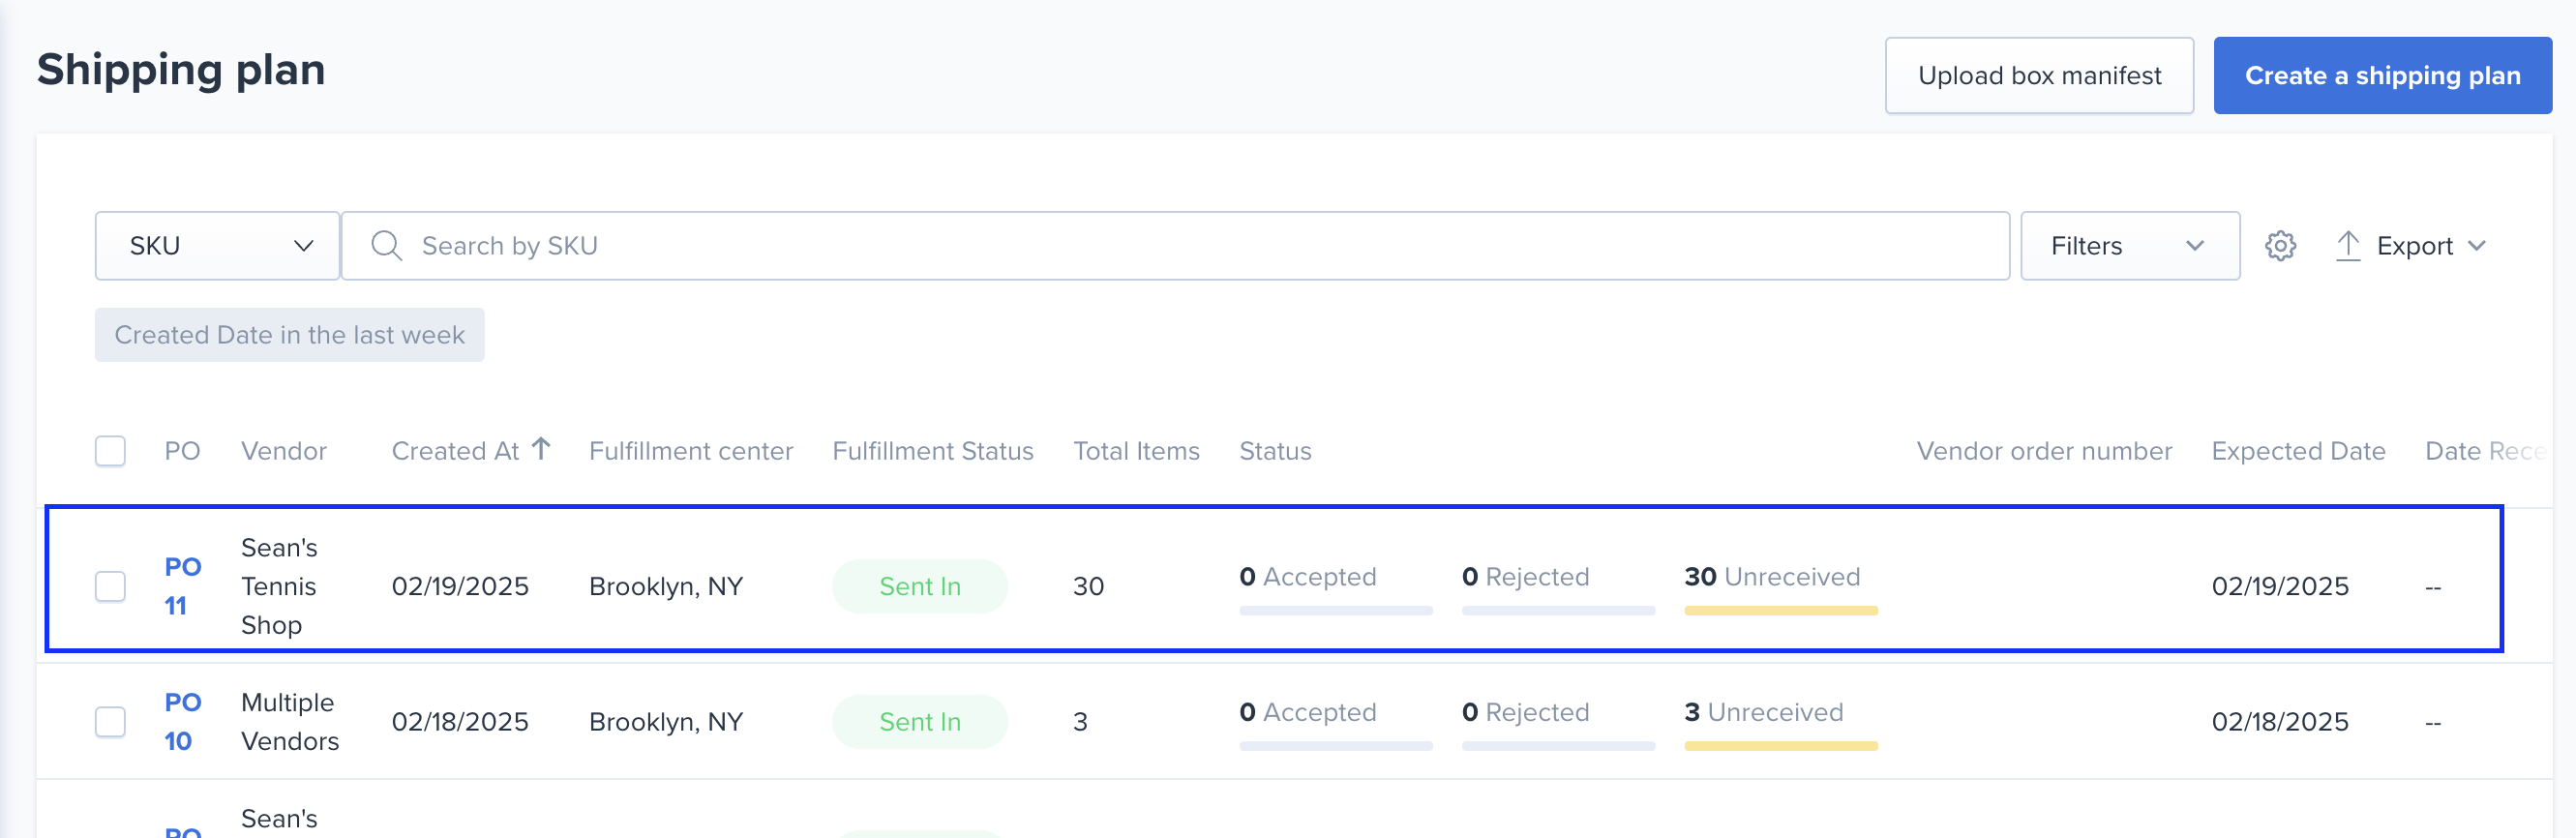This screenshot has width=2576, height=838.
Task: Click the Sent In status for PO 11
Action: 920,587
